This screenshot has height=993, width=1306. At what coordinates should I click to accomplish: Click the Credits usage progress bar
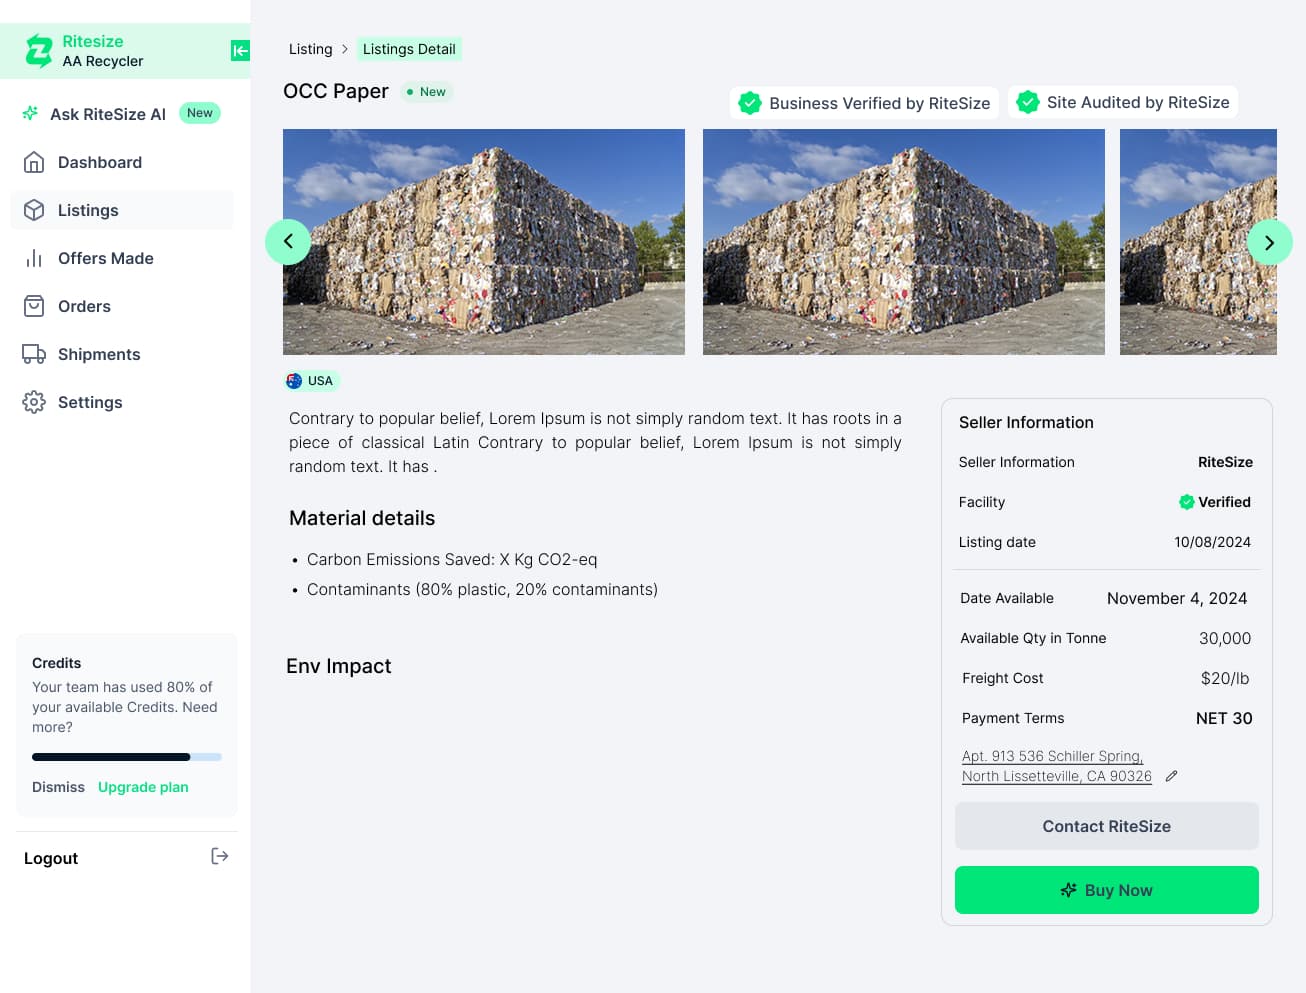coord(127,757)
